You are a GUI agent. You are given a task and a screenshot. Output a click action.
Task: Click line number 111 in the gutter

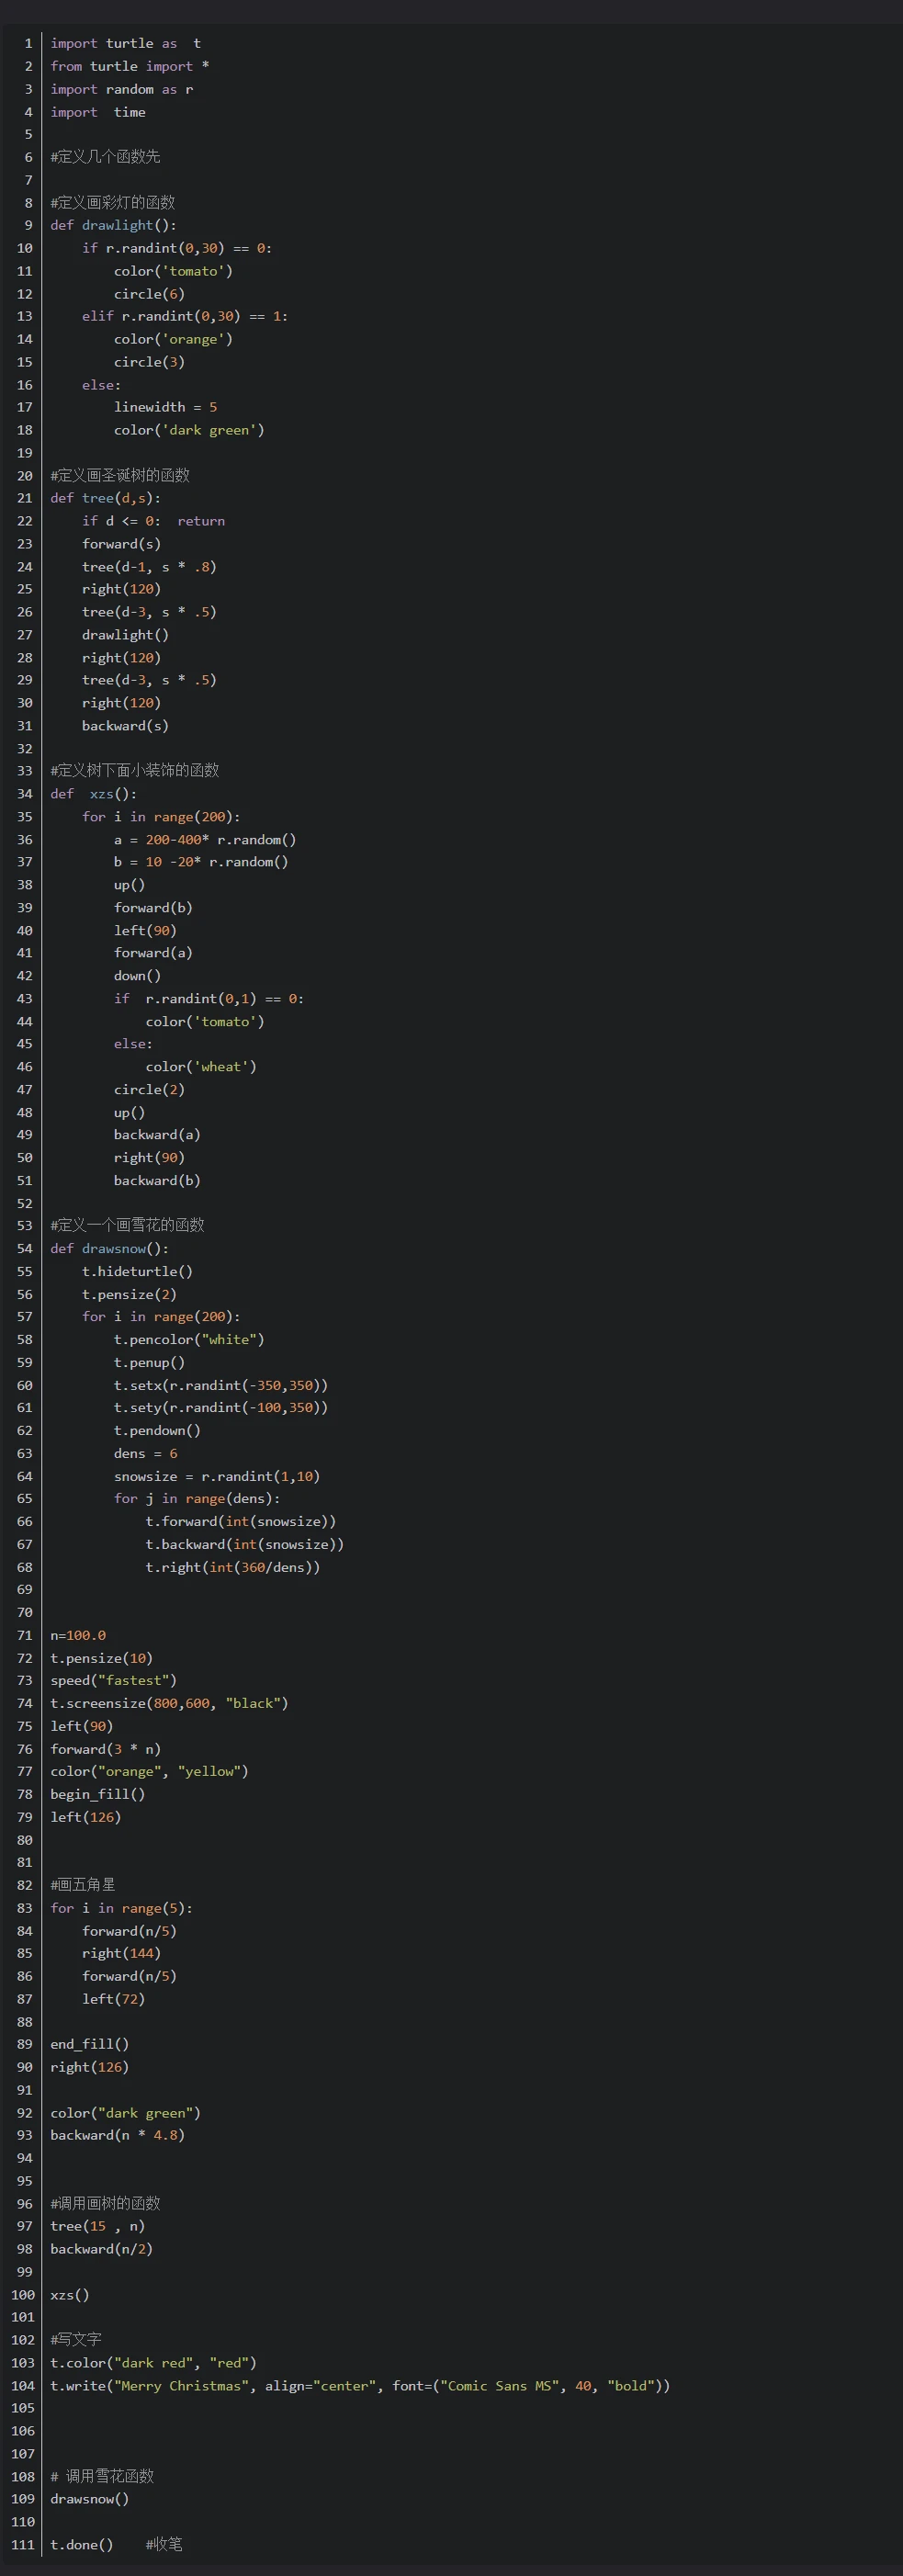tap(23, 2545)
